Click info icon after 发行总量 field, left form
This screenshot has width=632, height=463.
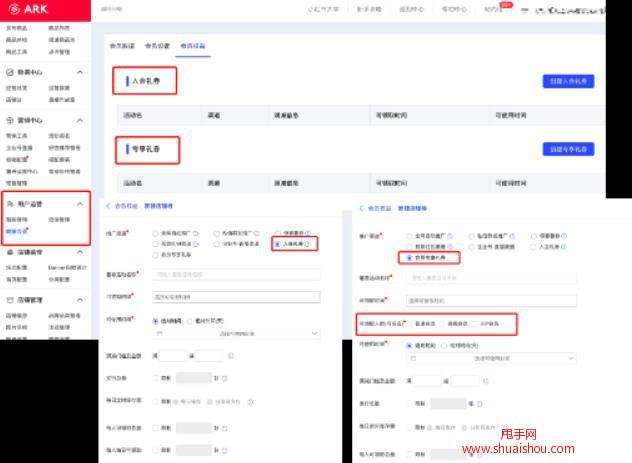(x=225, y=378)
